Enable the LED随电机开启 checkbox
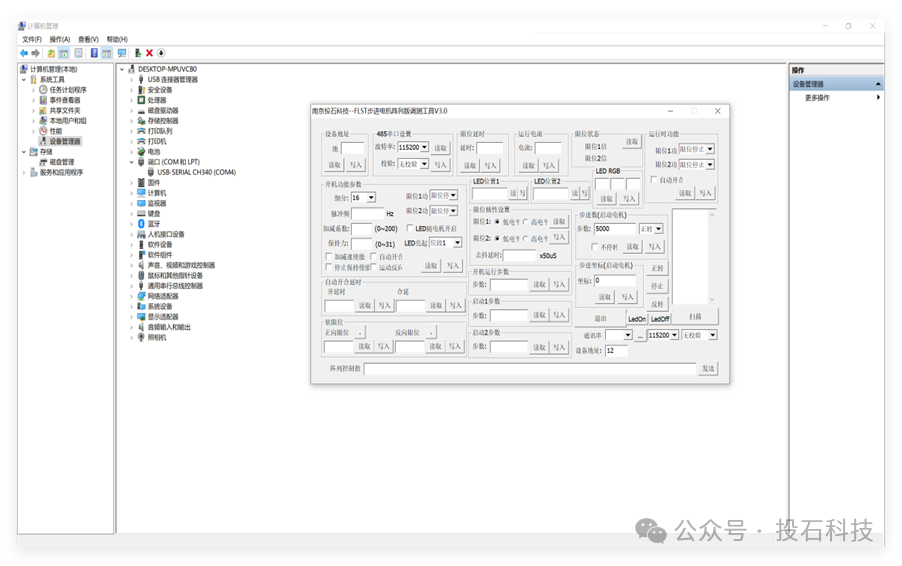Viewport: 902px width, 566px height. (x=408, y=228)
